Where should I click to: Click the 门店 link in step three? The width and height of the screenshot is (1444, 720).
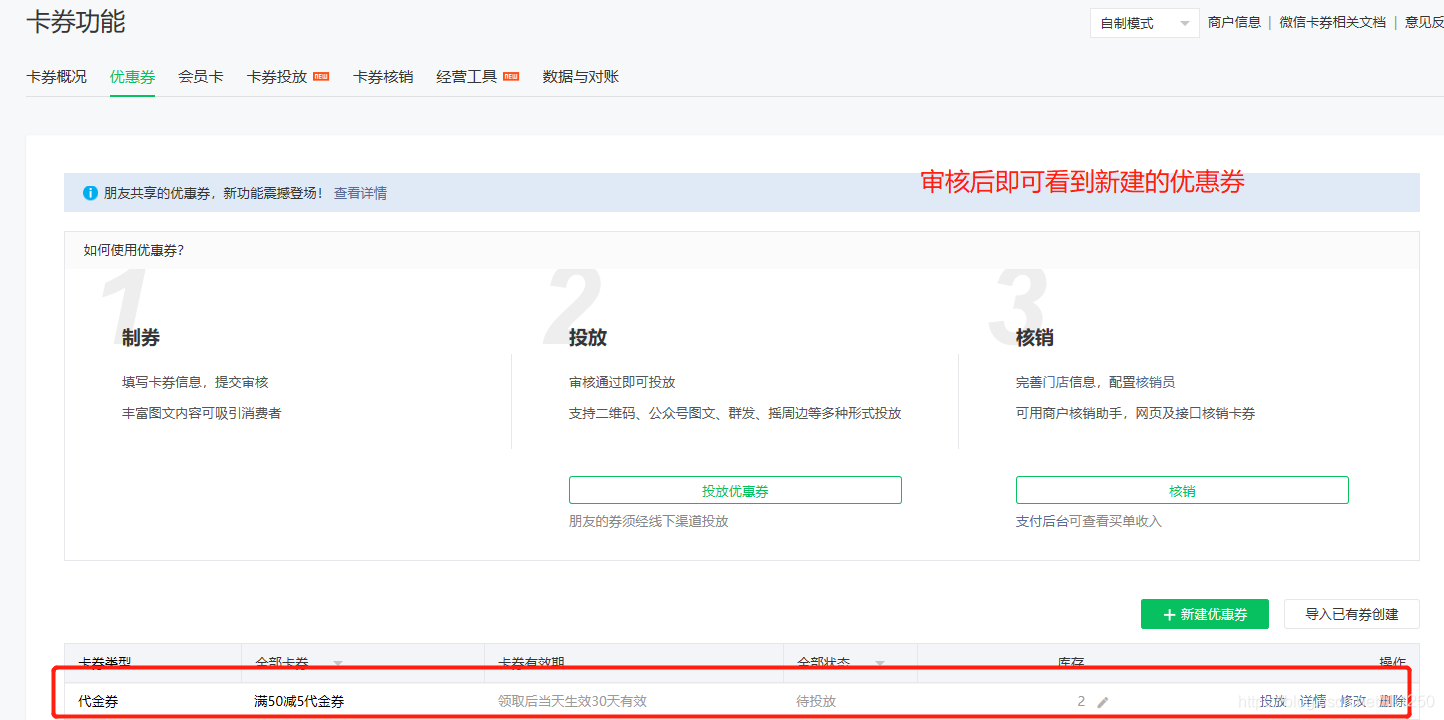[x=1055, y=382]
